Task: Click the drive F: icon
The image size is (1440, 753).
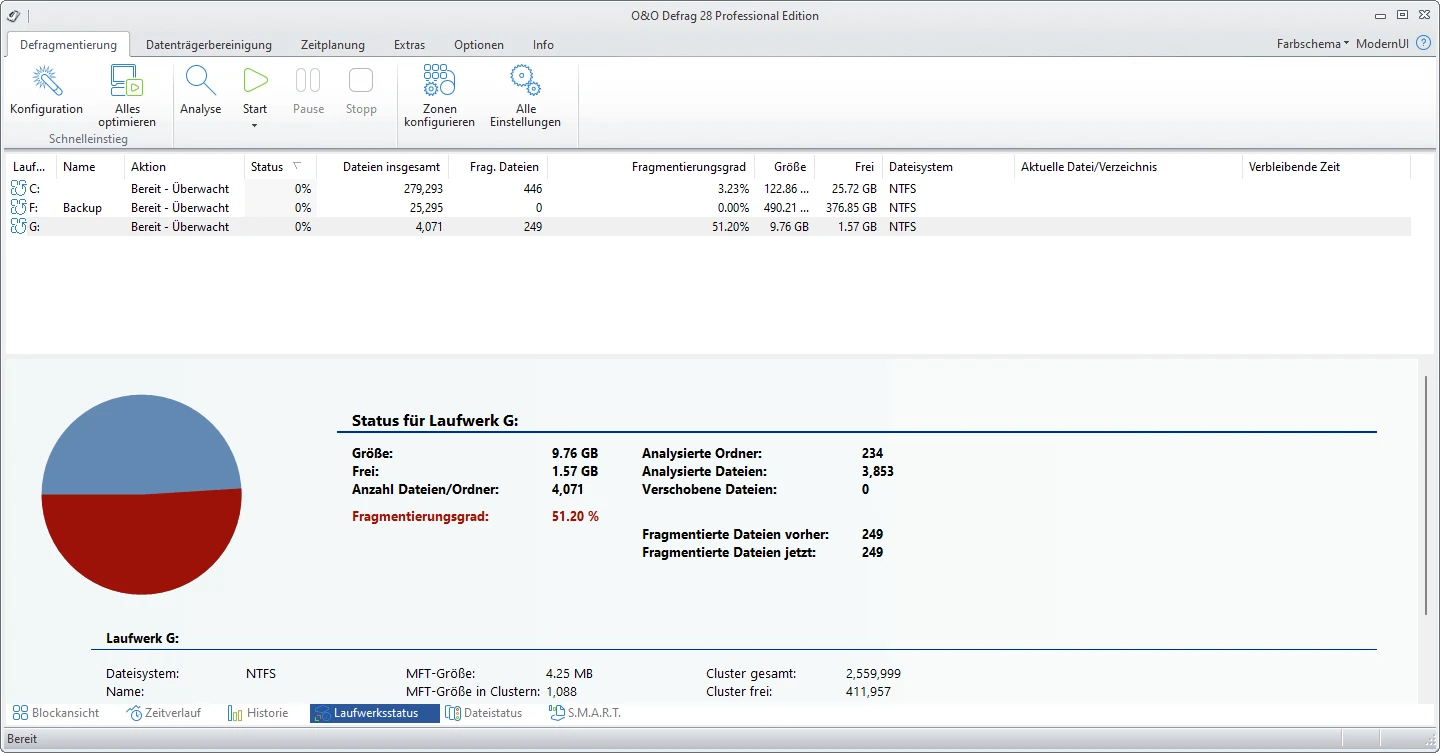Action: pos(19,207)
